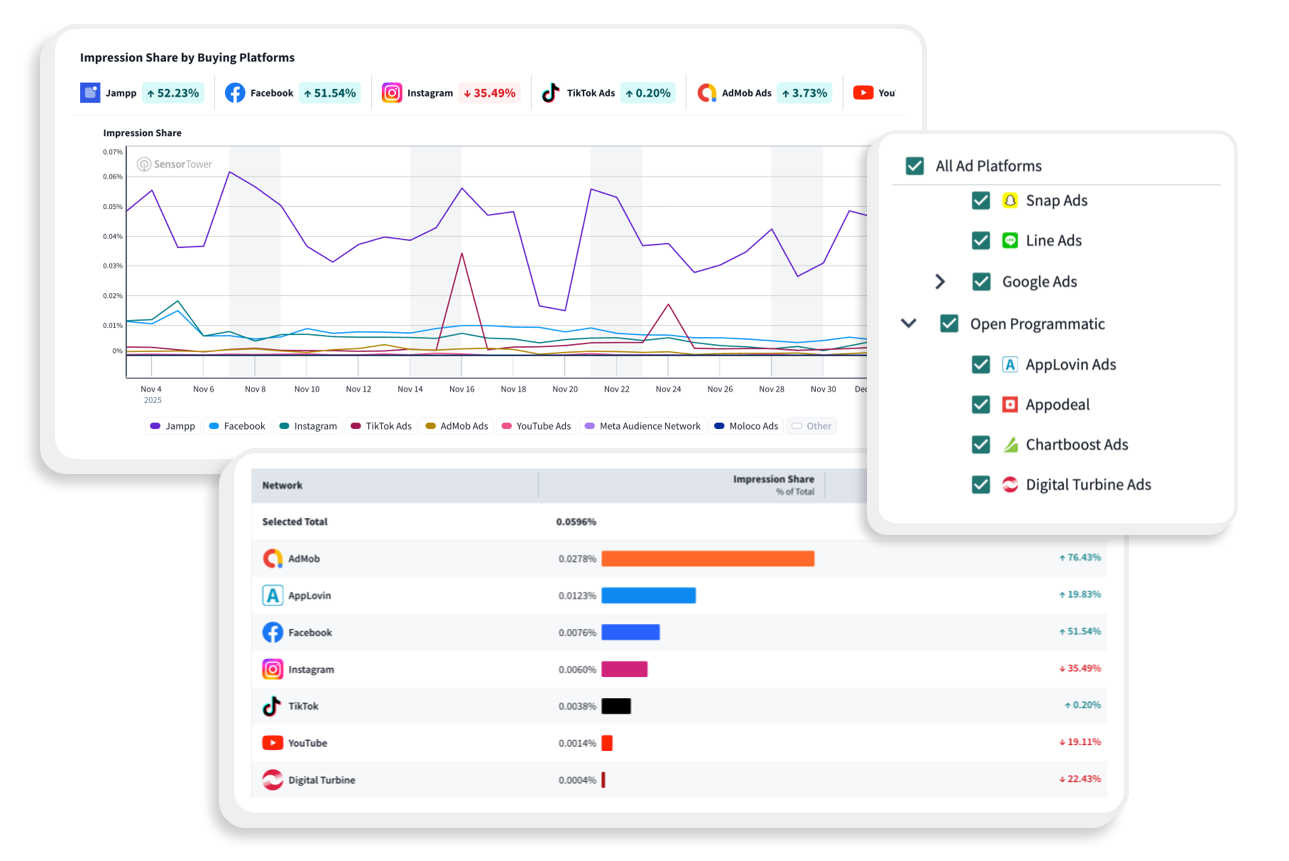
Task: Expand the Google Ads group chevron
Action: (940, 282)
